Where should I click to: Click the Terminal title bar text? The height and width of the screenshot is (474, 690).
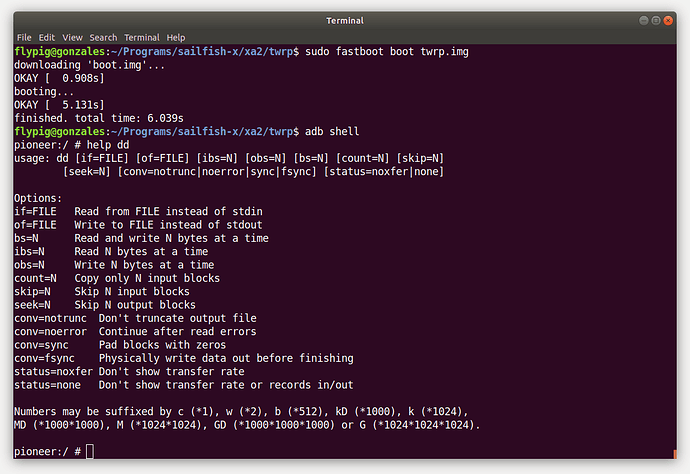[345, 21]
